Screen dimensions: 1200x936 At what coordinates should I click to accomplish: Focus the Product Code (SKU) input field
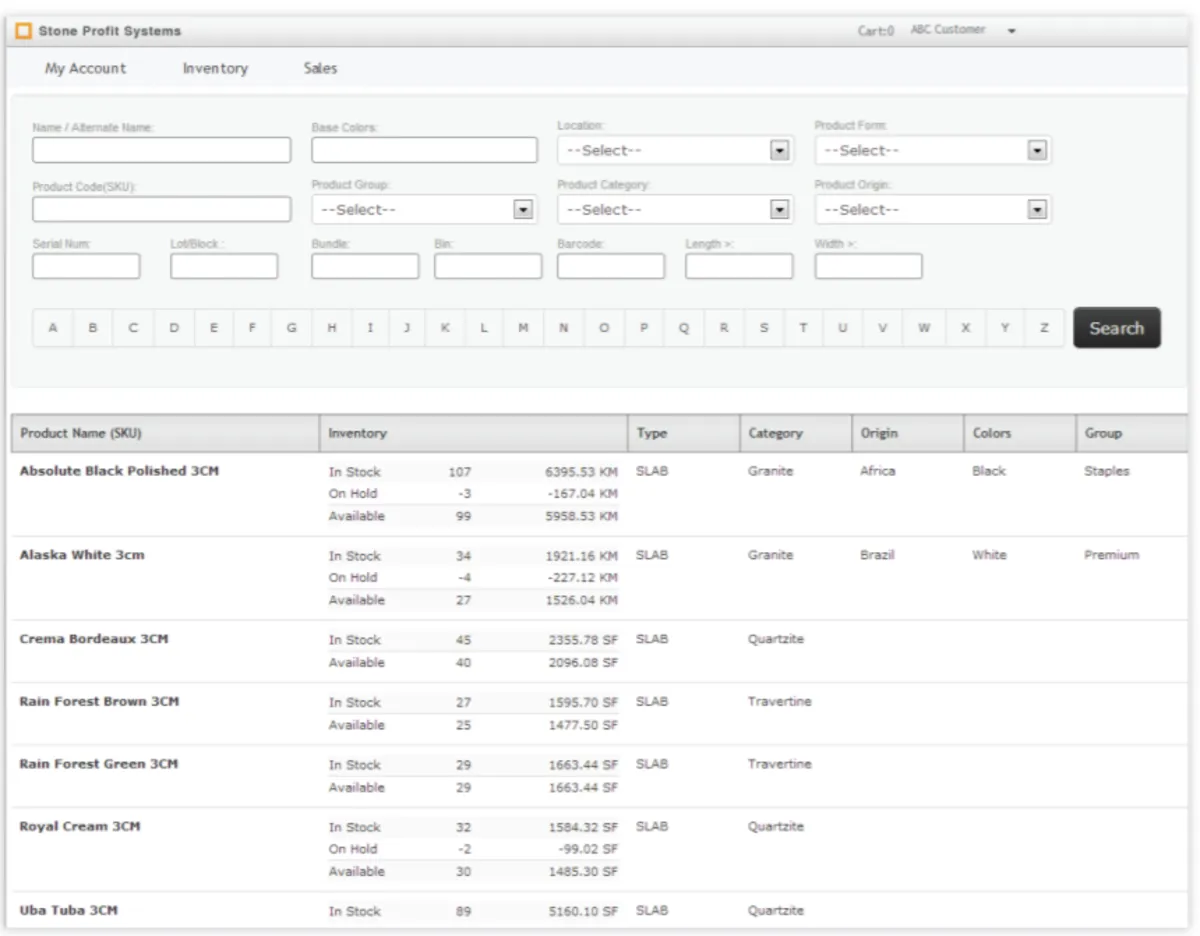point(161,209)
